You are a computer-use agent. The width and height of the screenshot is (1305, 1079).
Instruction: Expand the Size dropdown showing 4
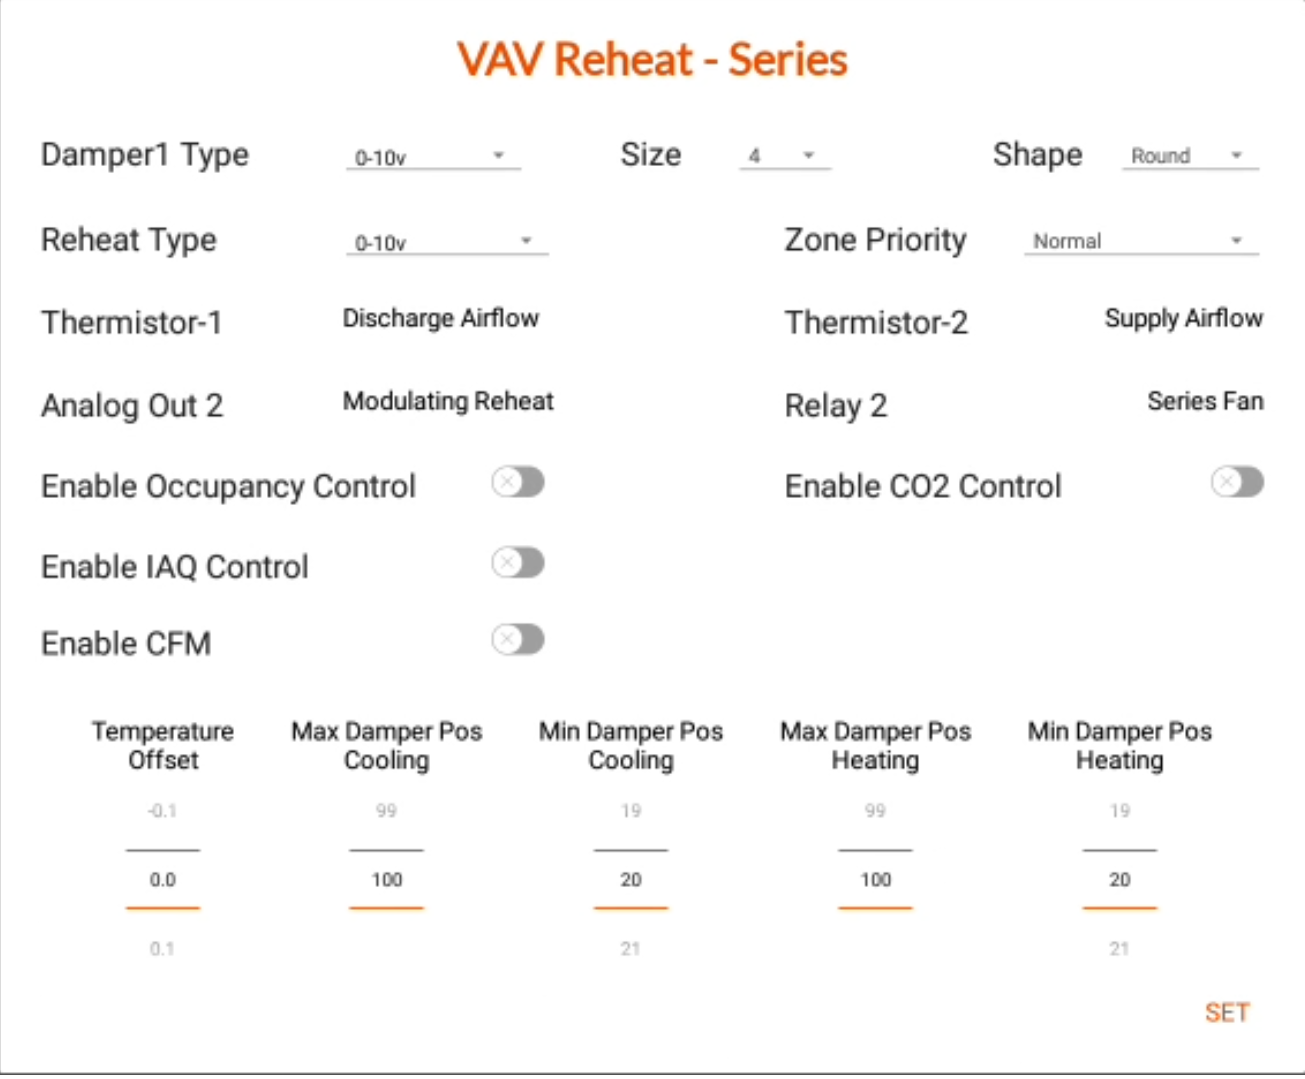click(x=784, y=156)
